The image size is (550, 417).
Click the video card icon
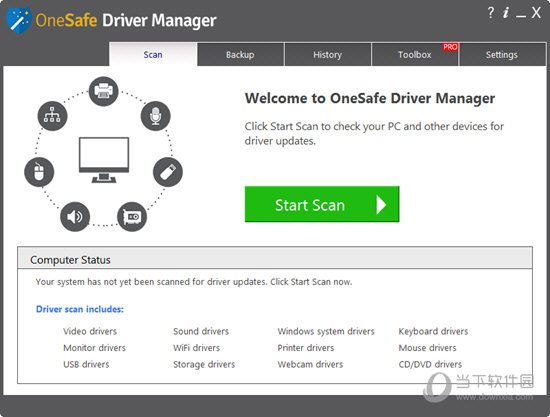(132, 217)
